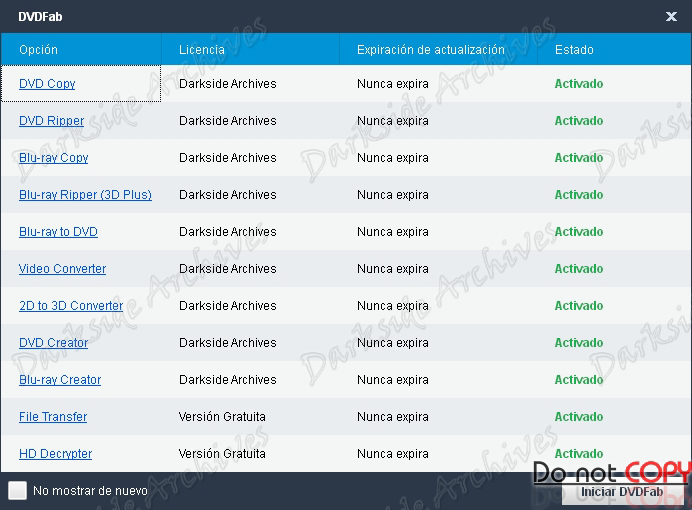Screen dimensions: 692x510
Task: Click Activado status in File Transfer row
Action: point(579,417)
